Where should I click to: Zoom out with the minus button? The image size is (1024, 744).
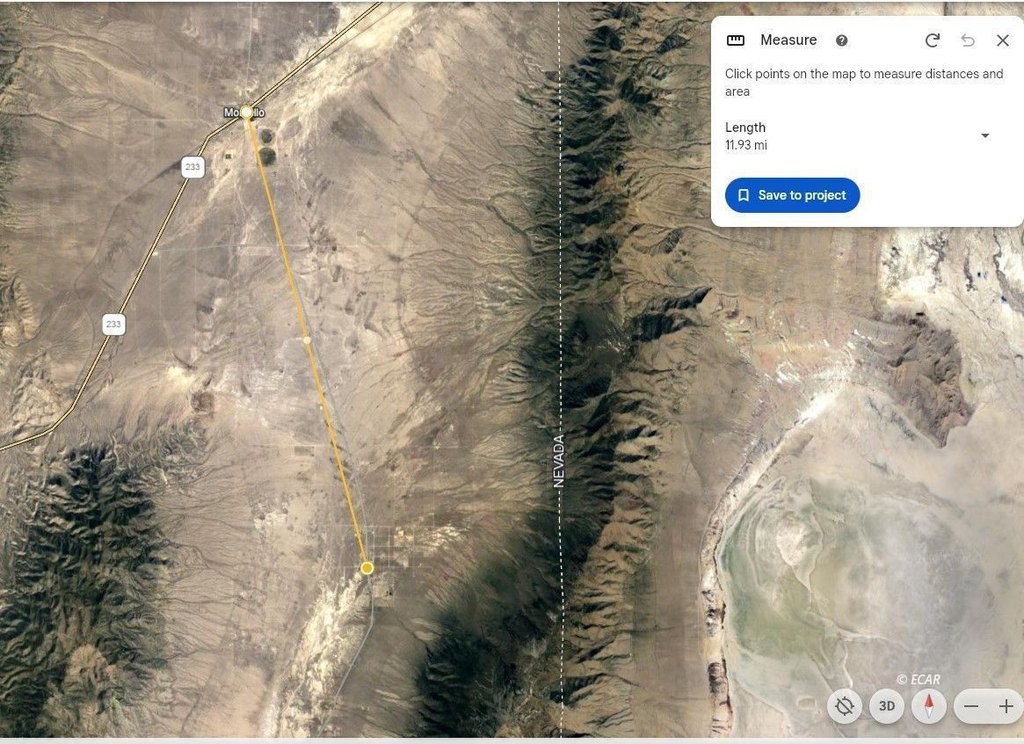click(x=971, y=706)
